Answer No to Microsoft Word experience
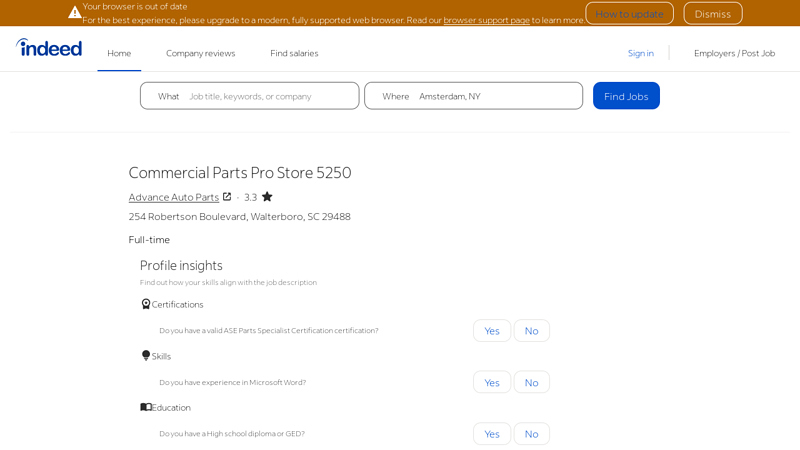Image resolution: width=800 pixels, height=450 pixels. pyautogui.click(x=531, y=382)
